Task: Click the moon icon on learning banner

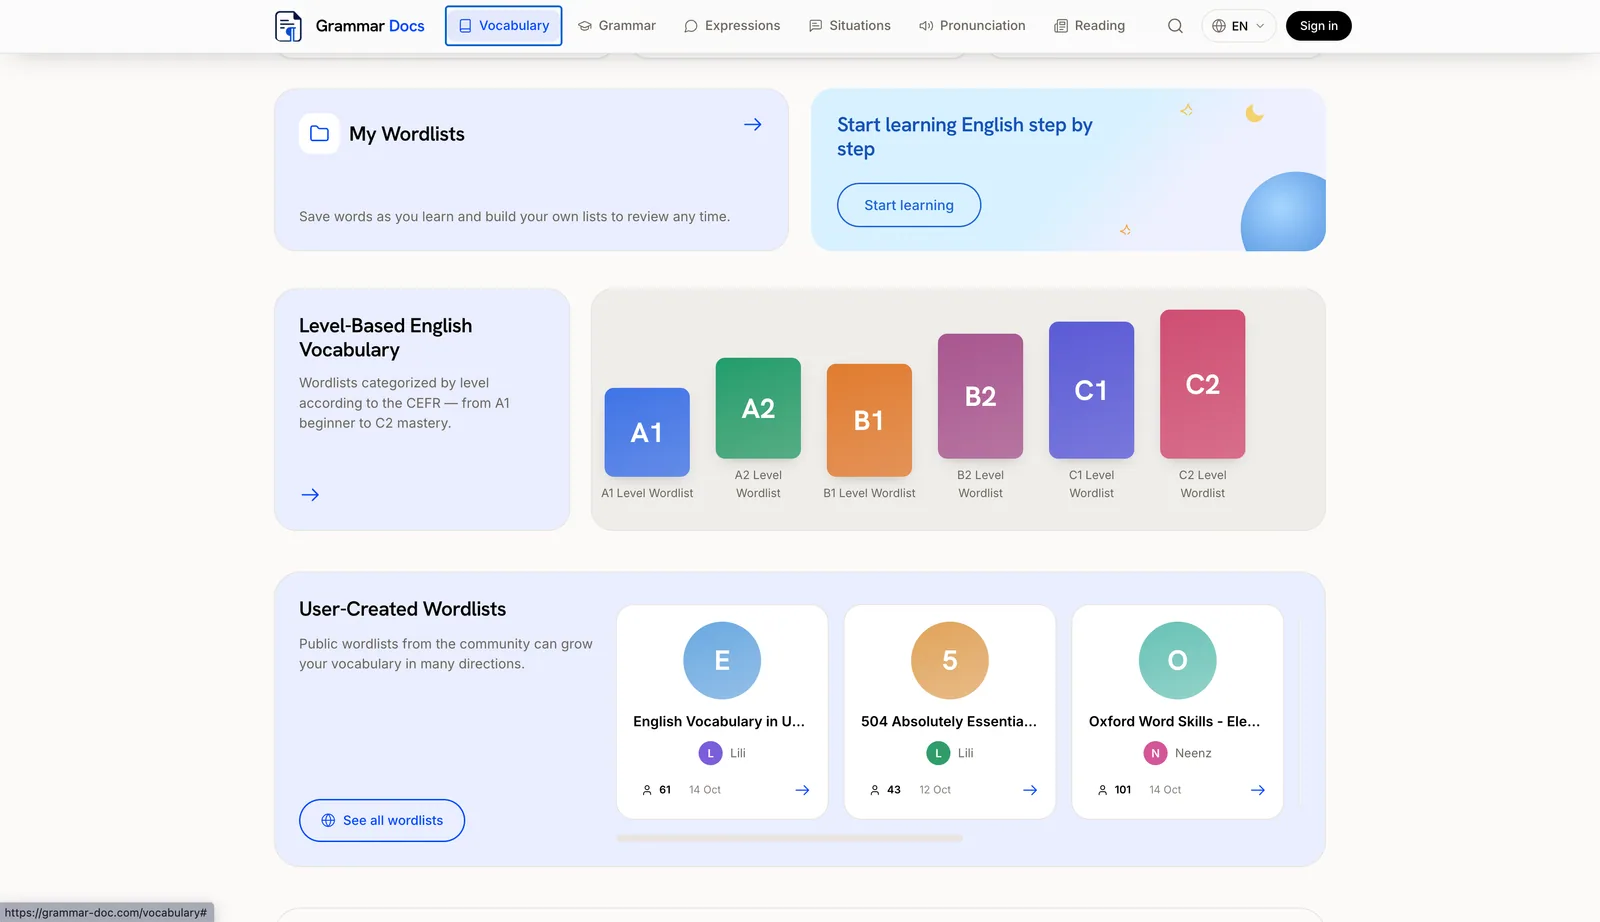Action: [x=1254, y=113]
